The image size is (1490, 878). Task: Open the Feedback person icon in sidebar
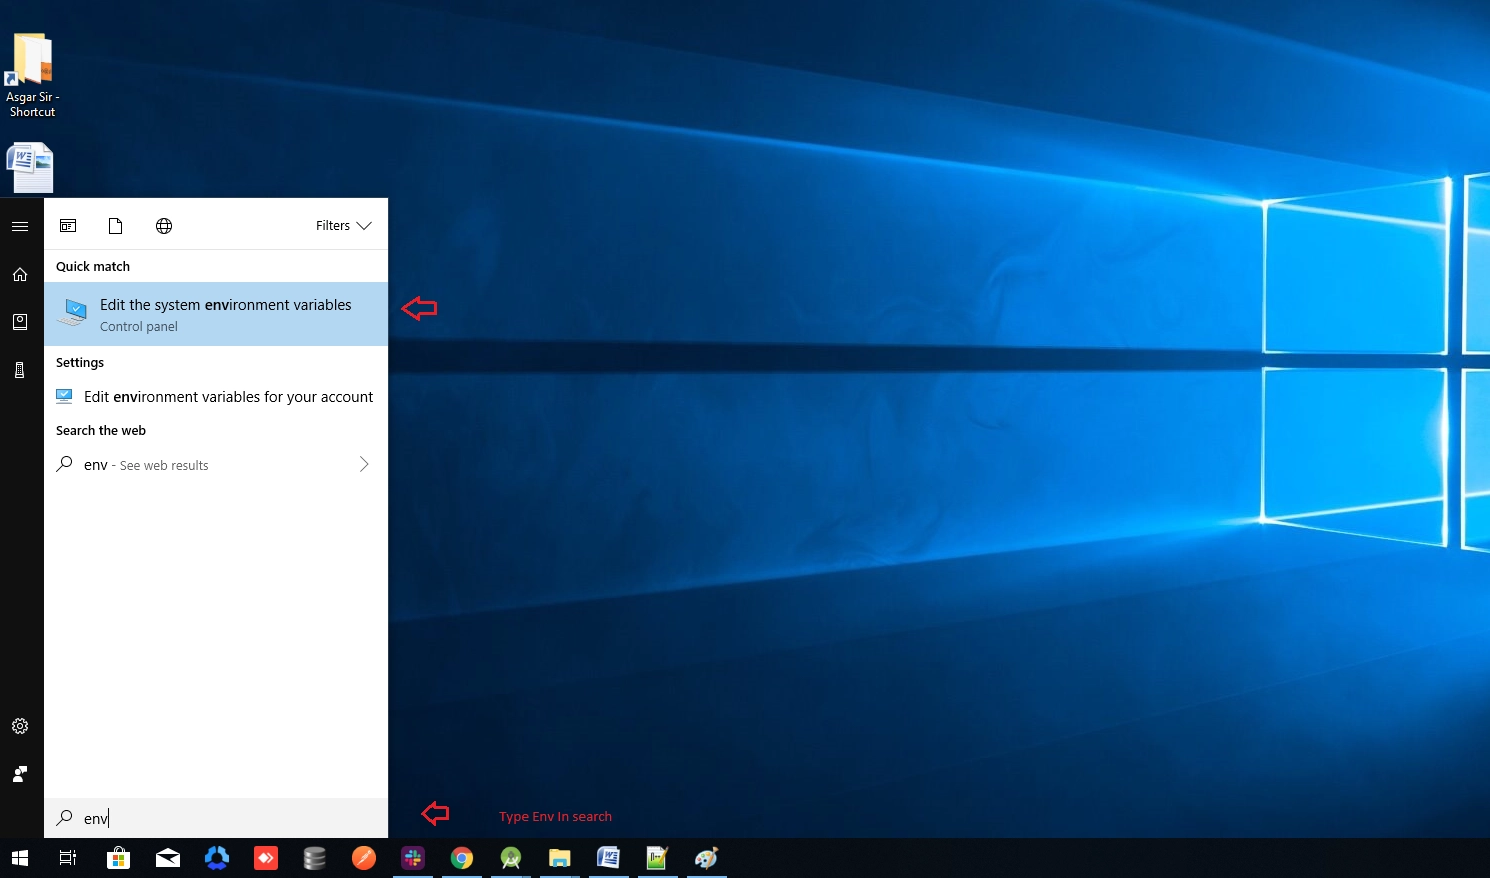click(20, 774)
